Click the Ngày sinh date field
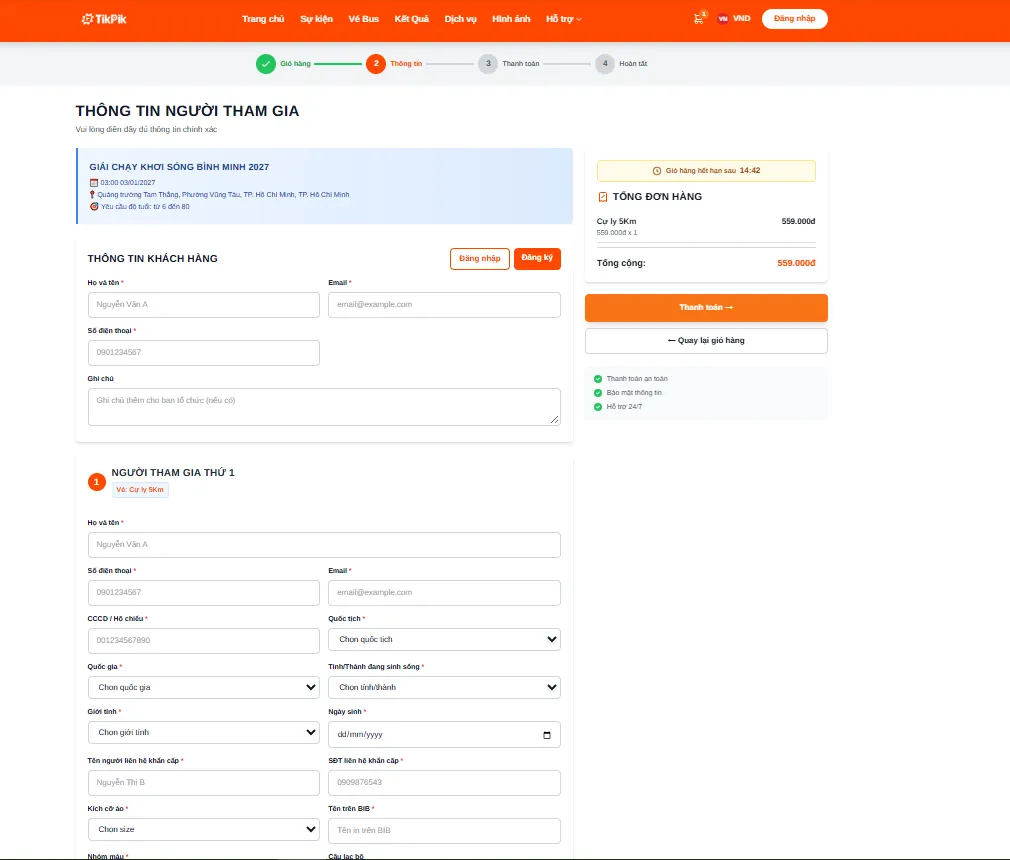The width and height of the screenshot is (1010, 860). 444,735
